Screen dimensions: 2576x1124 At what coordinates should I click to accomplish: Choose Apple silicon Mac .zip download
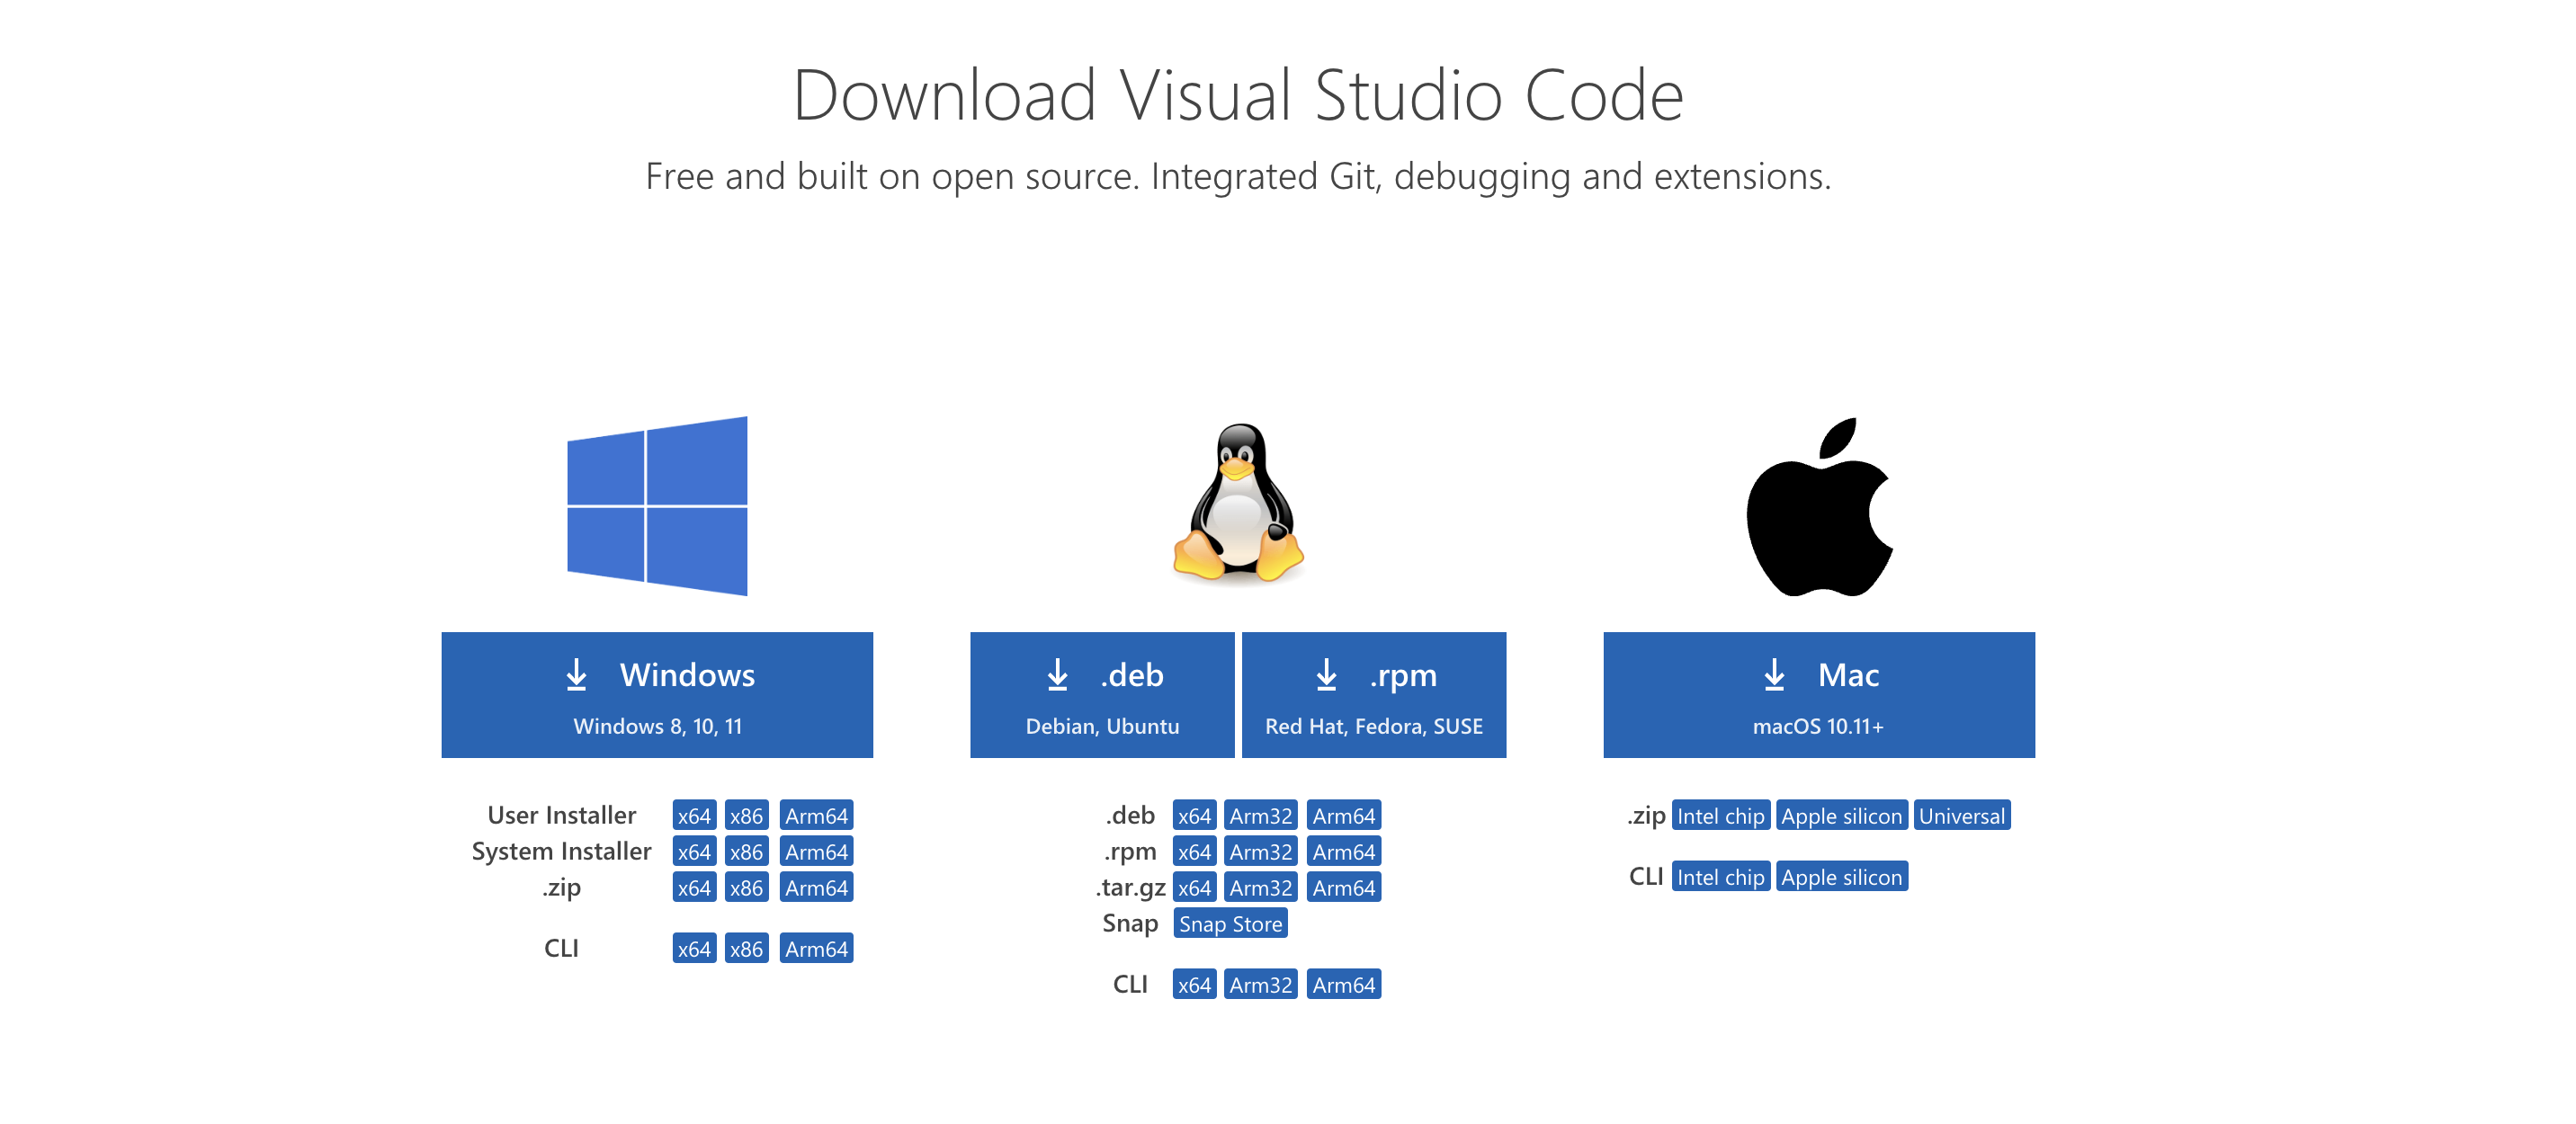(x=1841, y=816)
